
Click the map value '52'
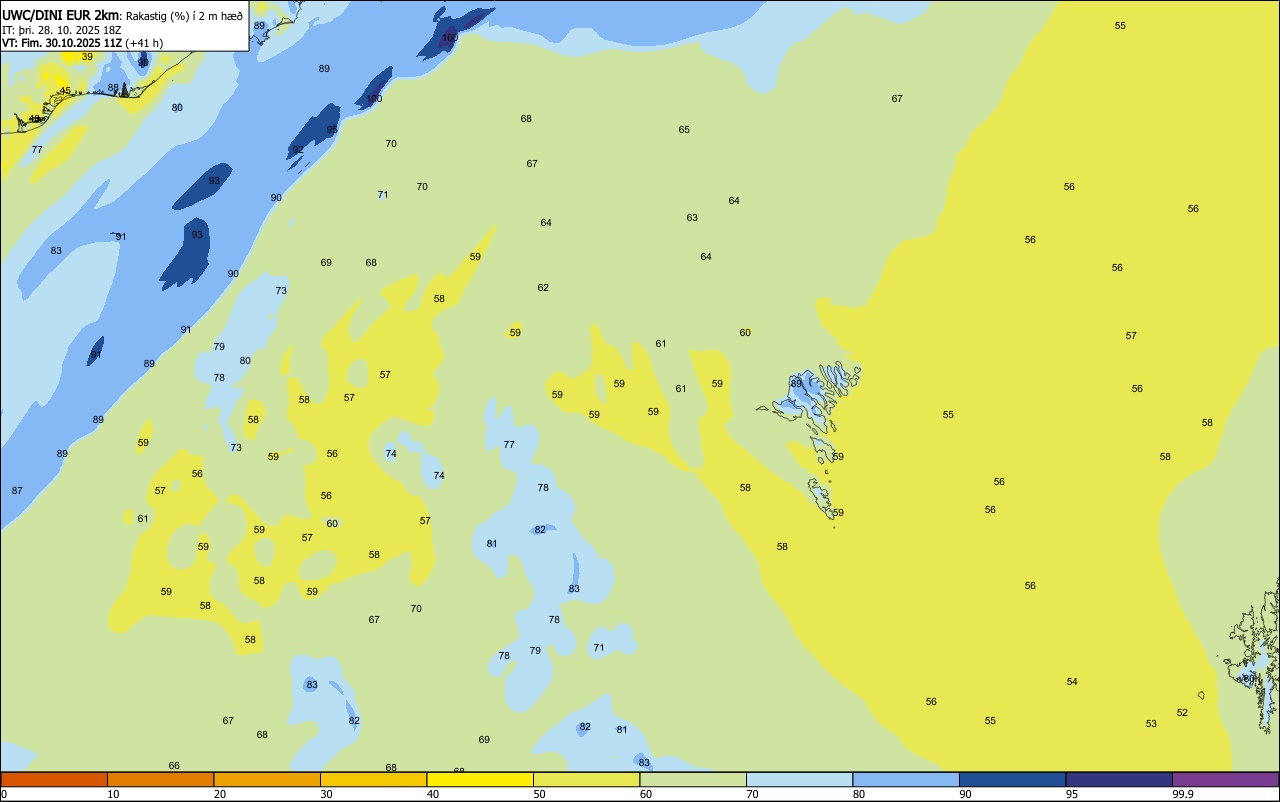(1182, 713)
